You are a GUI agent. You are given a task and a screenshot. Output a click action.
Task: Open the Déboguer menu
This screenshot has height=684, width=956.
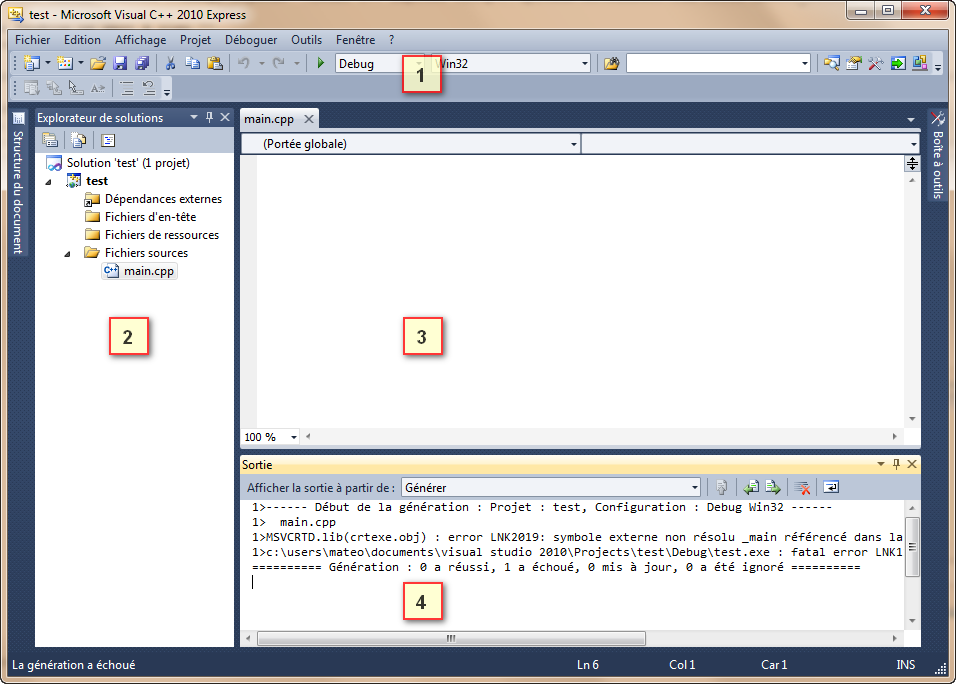[x=250, y=40]
